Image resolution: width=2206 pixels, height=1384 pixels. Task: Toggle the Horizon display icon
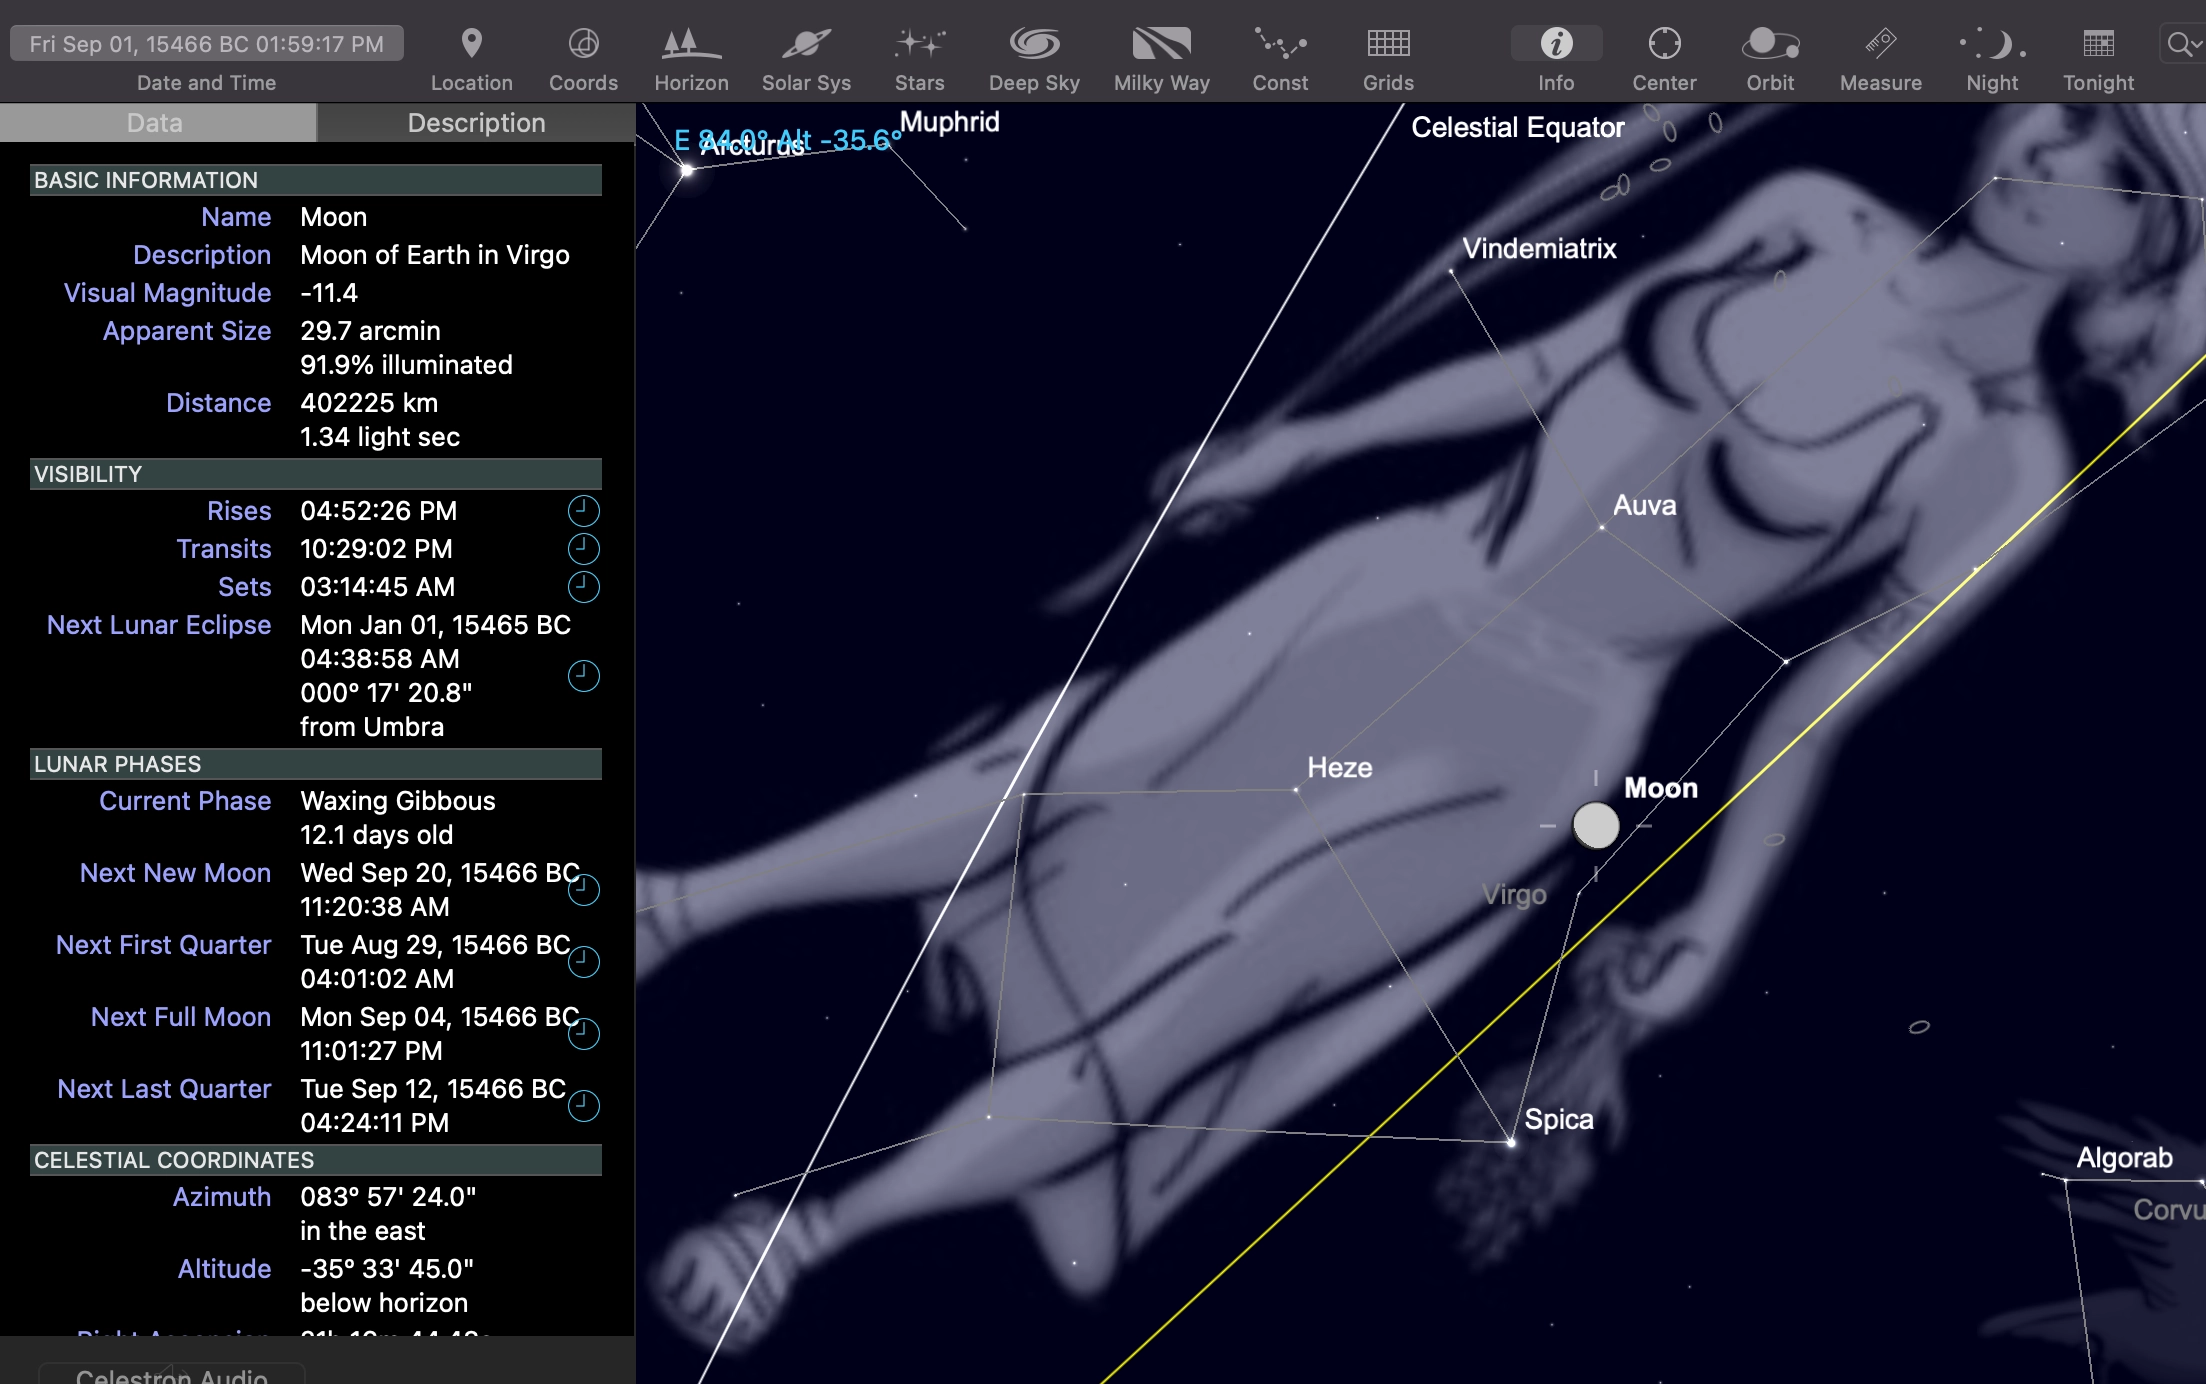[691, 44]
